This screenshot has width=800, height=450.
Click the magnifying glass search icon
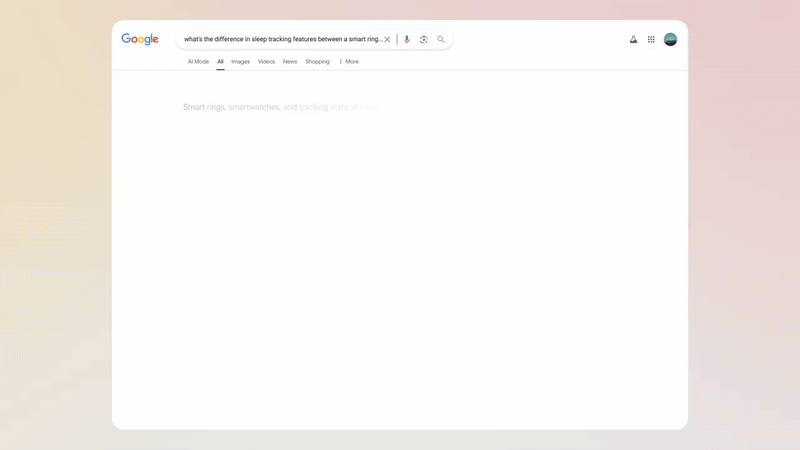point(441,40)
